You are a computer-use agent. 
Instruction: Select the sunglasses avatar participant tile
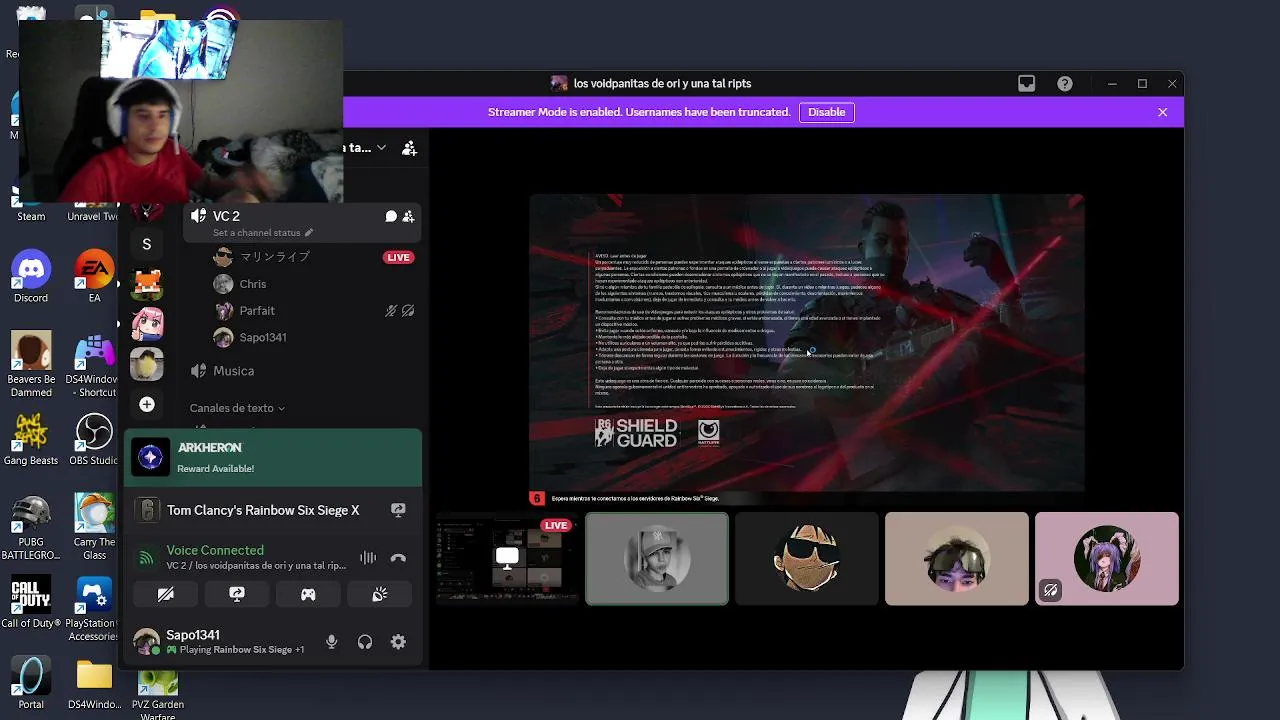click(807, 559)
